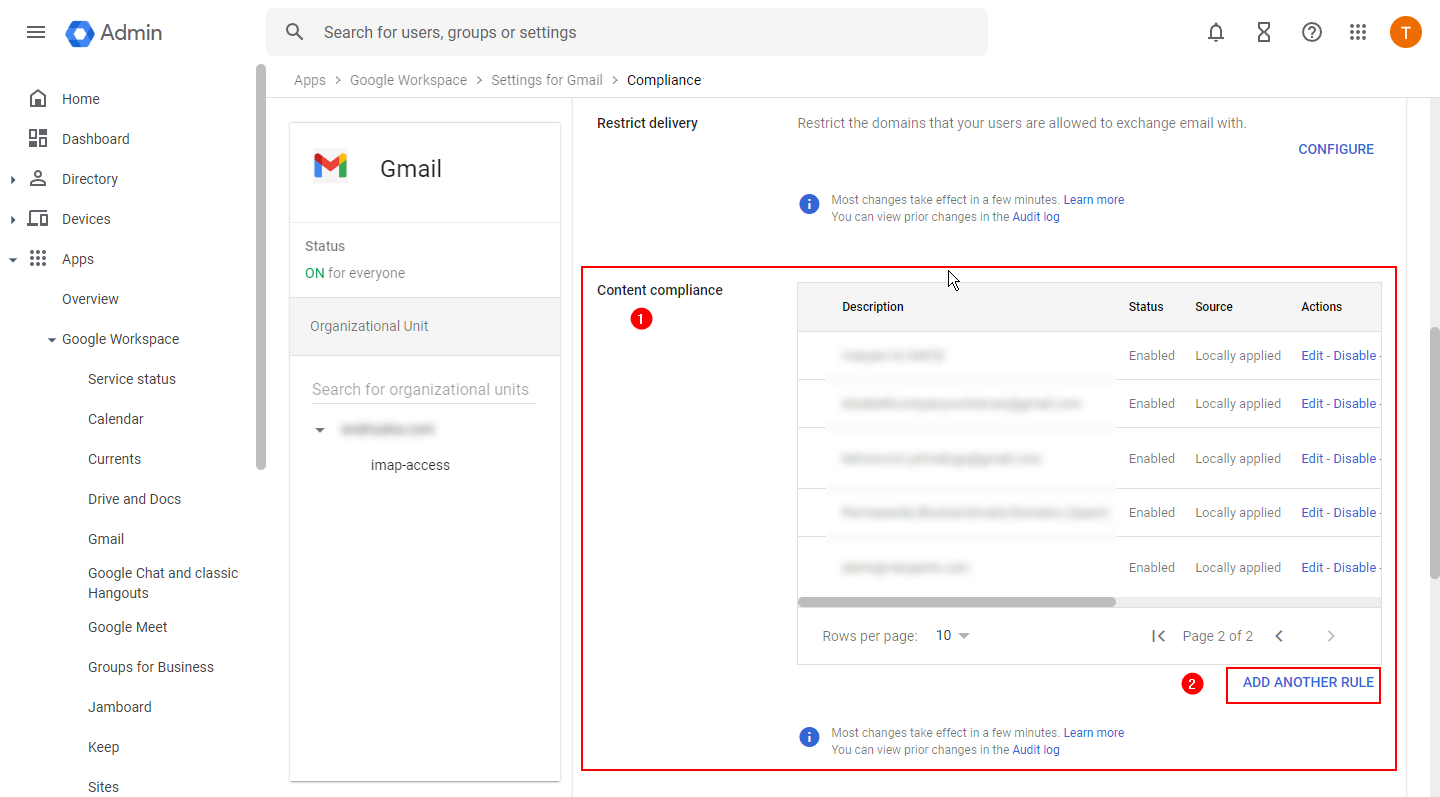Click the info icon below Restrict delivery

[809, 203]
